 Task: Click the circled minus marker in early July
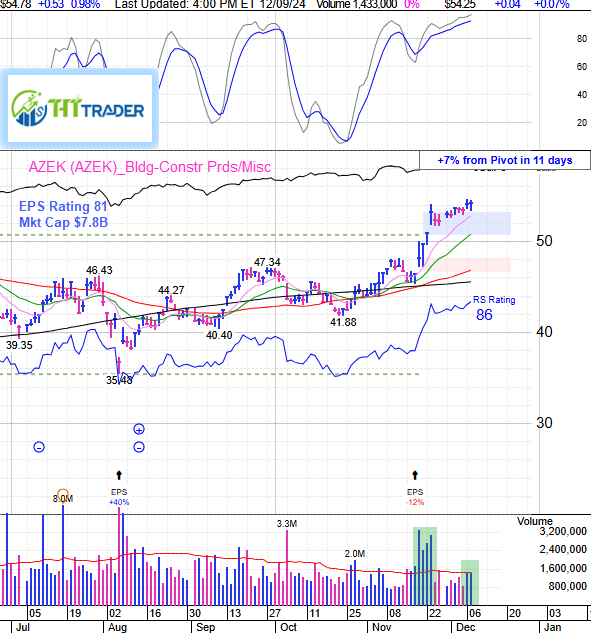click(x=39, y=447)
